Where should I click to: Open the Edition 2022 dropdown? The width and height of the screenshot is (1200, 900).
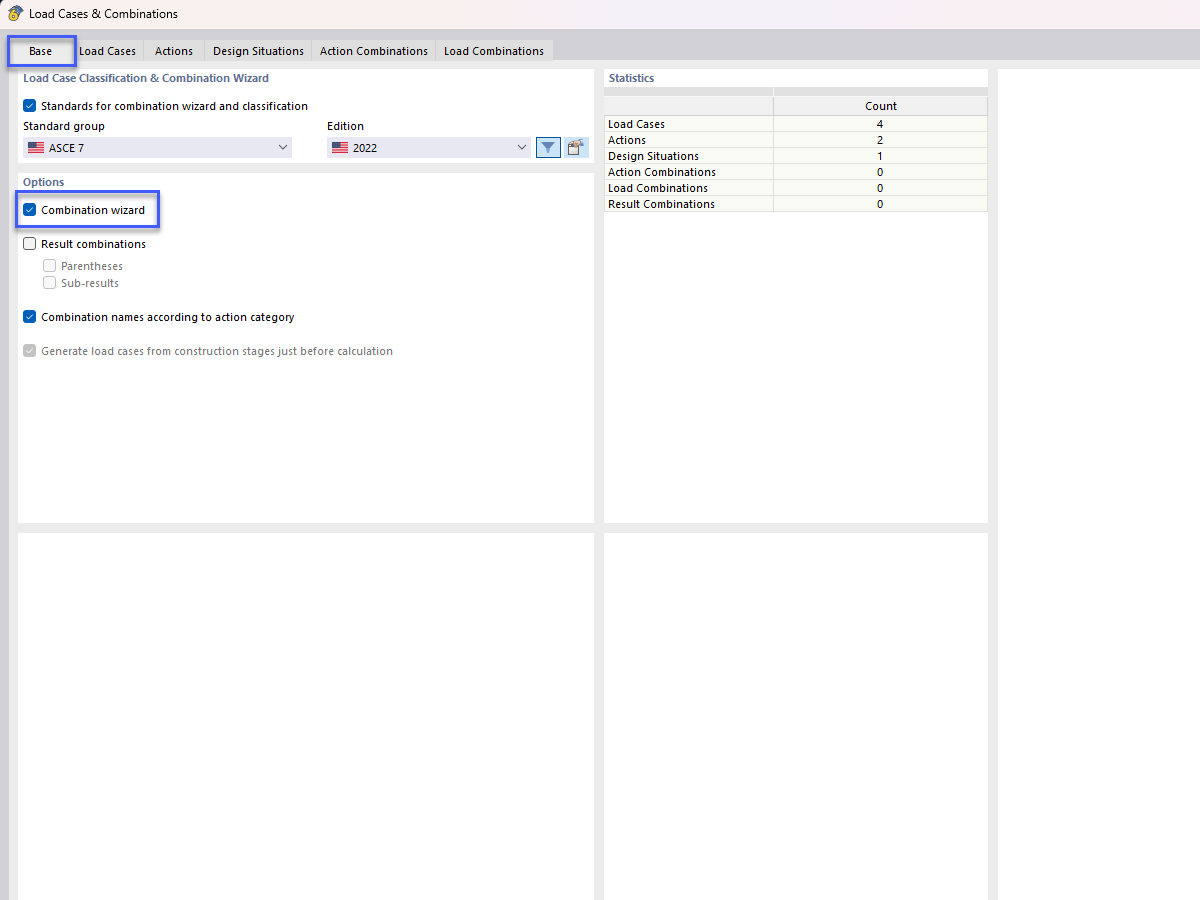(522, 146)
